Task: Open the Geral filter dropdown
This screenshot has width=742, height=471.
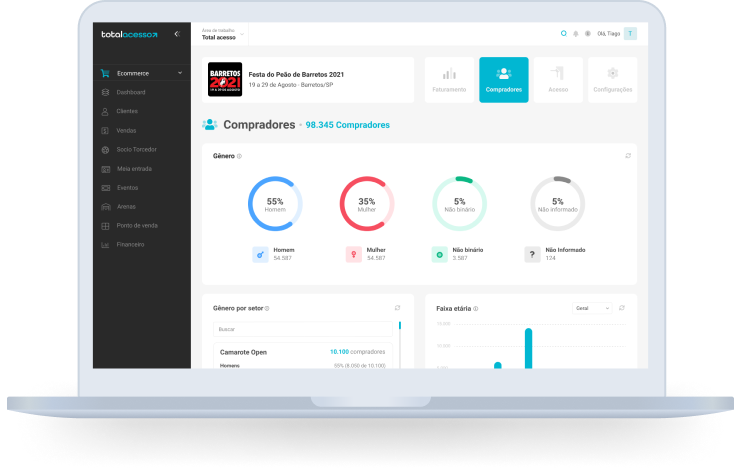Action: pyautogui.click(x=591, y=308)
